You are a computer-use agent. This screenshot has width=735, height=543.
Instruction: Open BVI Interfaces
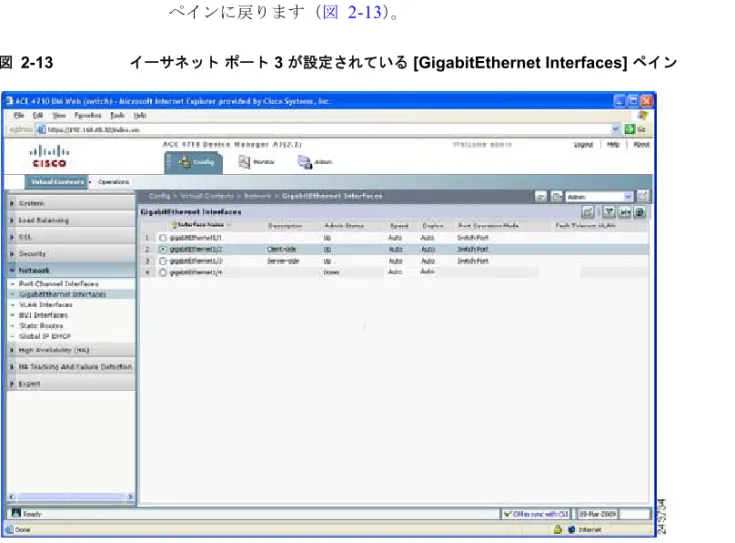43,315
